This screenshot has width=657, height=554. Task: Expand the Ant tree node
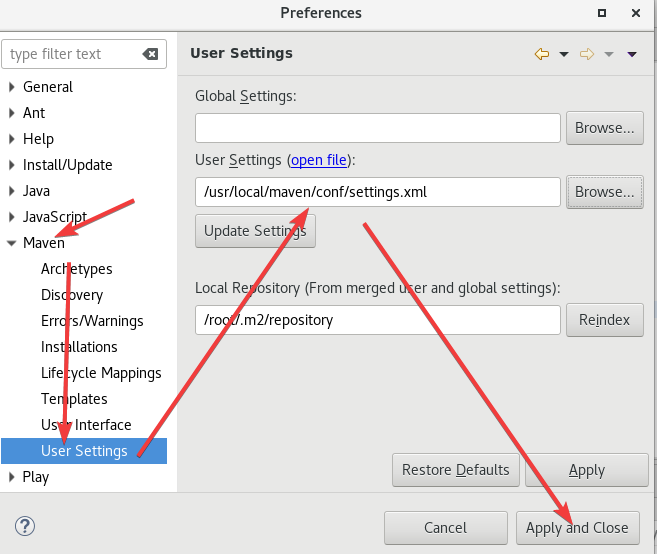12,113
